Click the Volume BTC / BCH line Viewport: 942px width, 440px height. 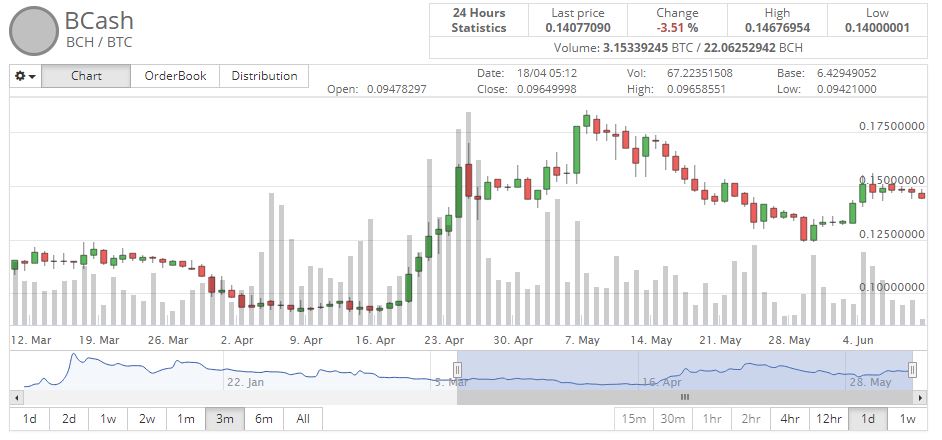tap(678, 47)
